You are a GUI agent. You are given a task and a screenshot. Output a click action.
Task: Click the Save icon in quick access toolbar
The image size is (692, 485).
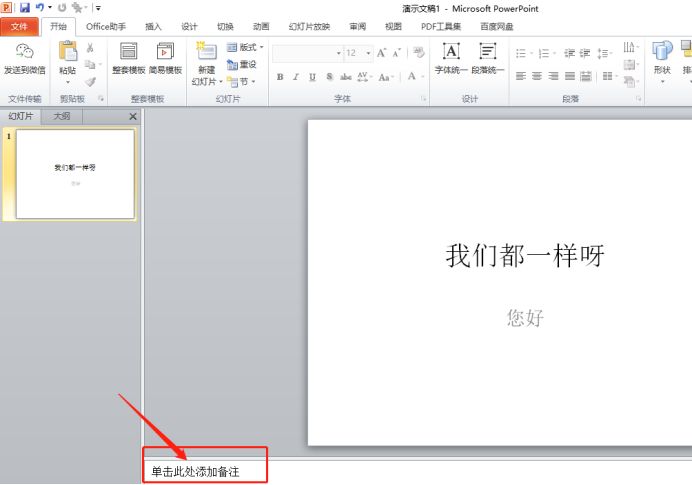pos(25,8)
